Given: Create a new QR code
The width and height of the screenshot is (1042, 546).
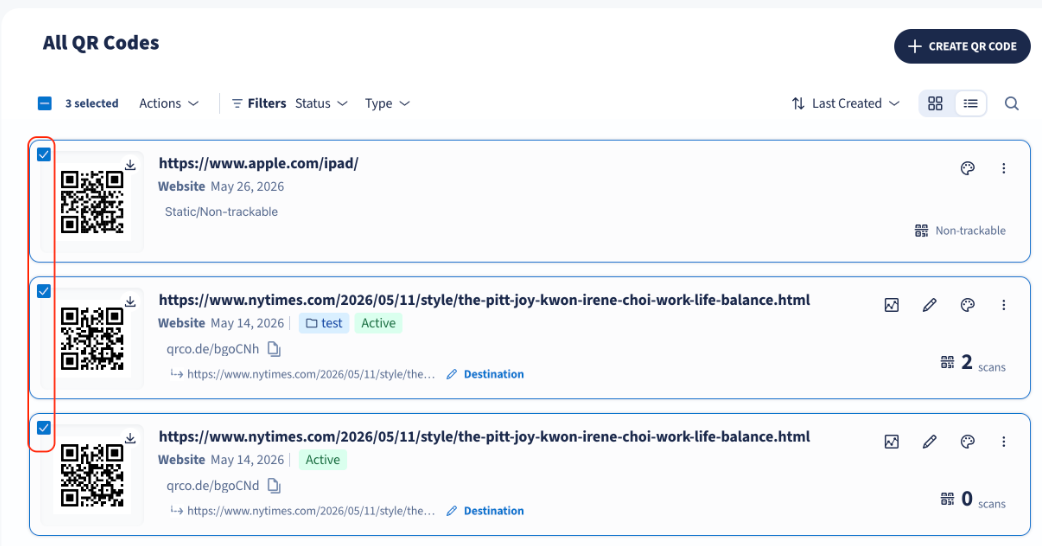Looking at the screenshot, I should coord(962,46).
